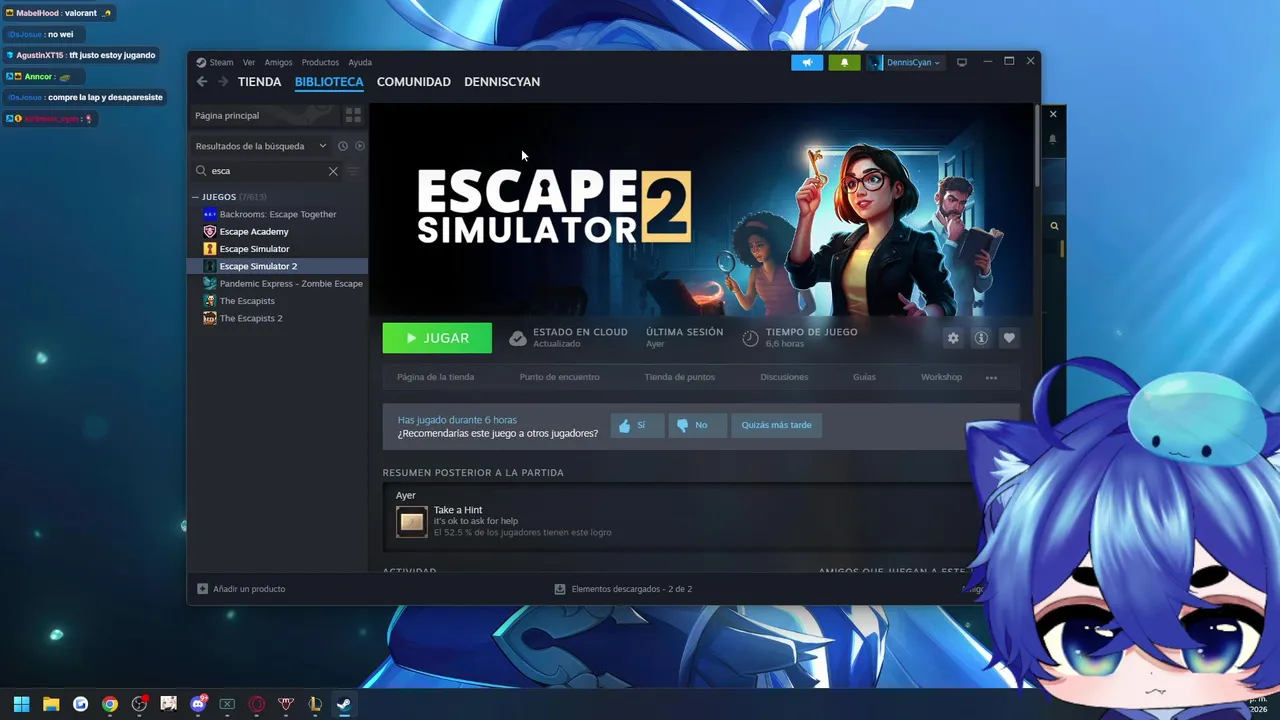Click the thumbs-up Sí button
This screenshot has height=720, width=1280.
pos(637,425)
